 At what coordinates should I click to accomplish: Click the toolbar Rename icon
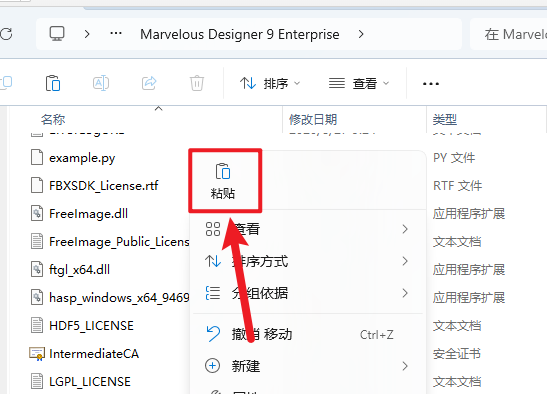click(101, 83)
